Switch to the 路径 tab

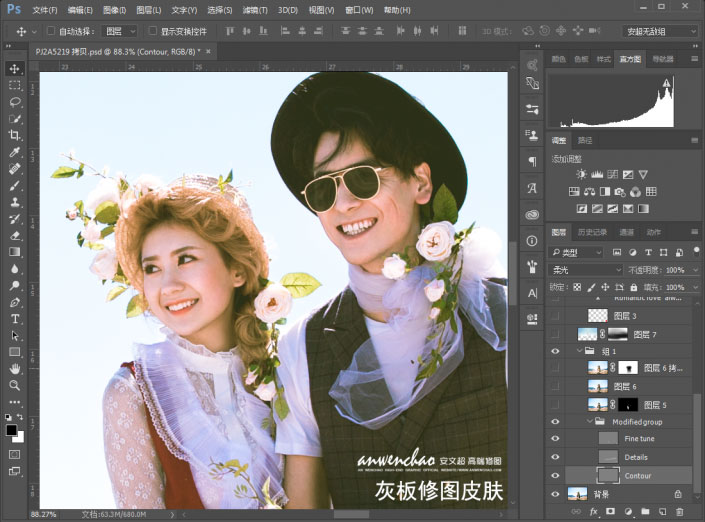(x=585, y=140)
